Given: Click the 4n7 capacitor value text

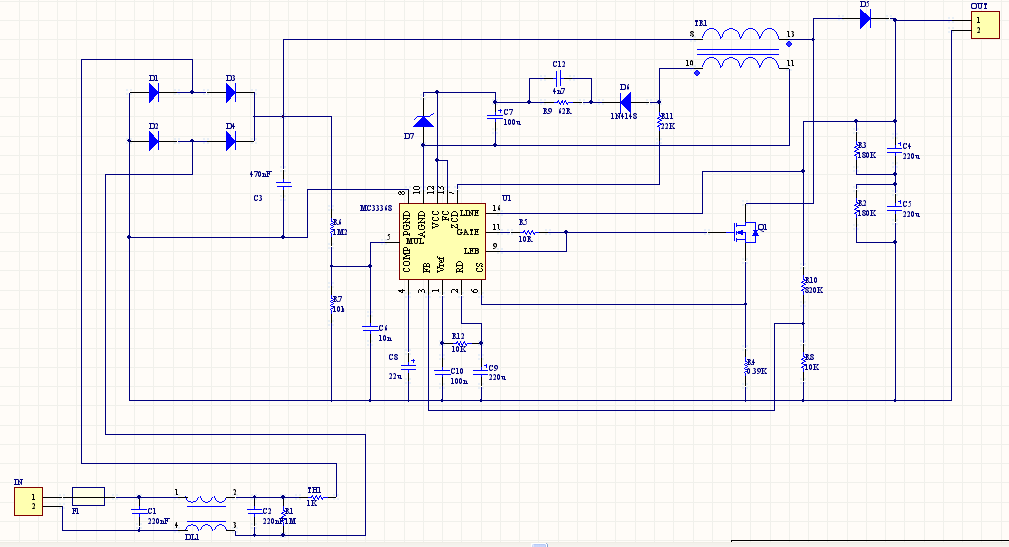Looking at the screenshot, I should (x=559, y=91).
